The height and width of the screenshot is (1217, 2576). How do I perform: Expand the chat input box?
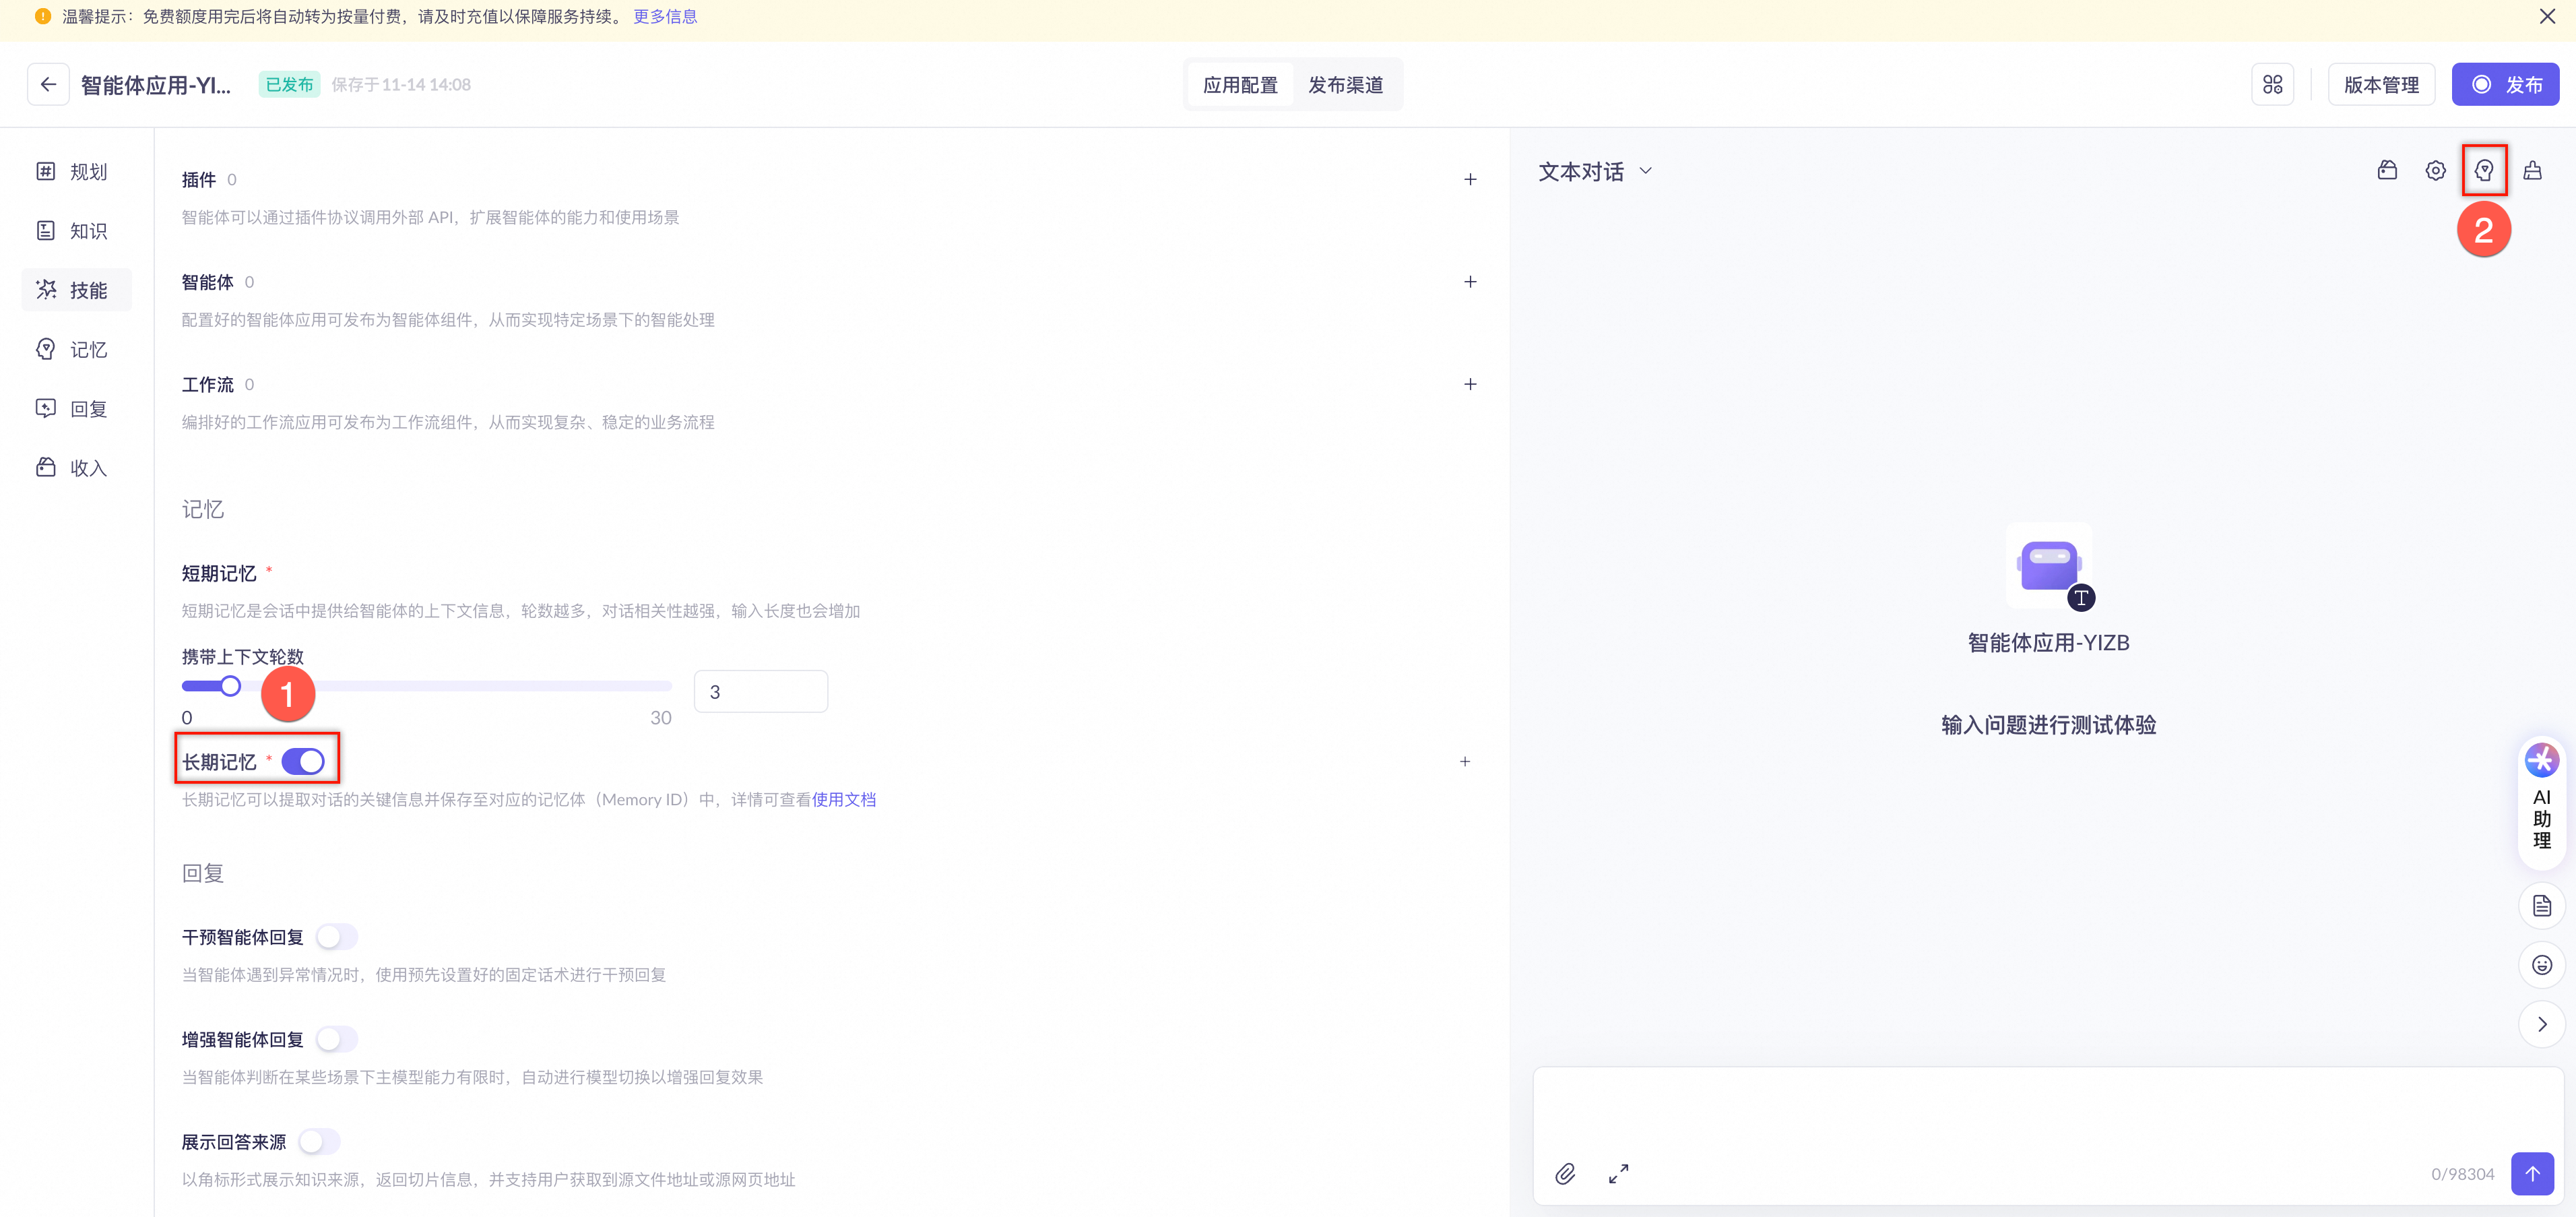pos(1618,1174)
